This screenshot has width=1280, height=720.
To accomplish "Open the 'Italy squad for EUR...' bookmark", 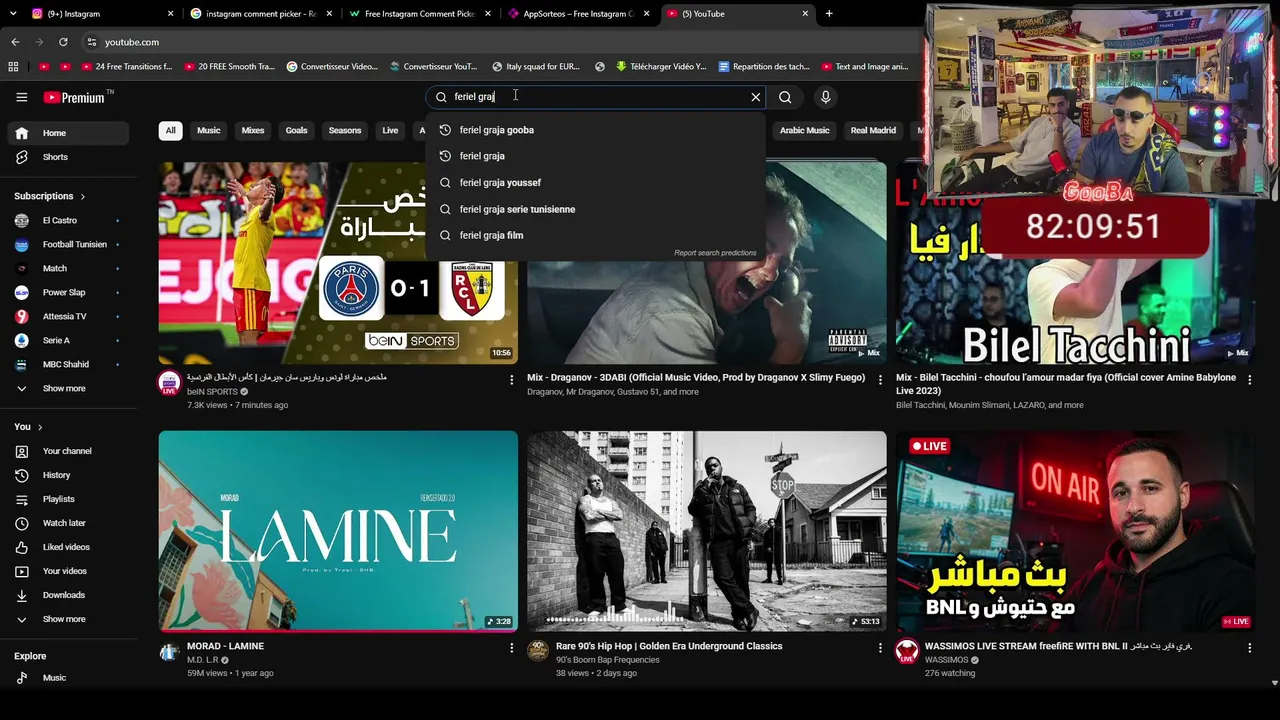I will pyautogui.click(x=534, y=67).
